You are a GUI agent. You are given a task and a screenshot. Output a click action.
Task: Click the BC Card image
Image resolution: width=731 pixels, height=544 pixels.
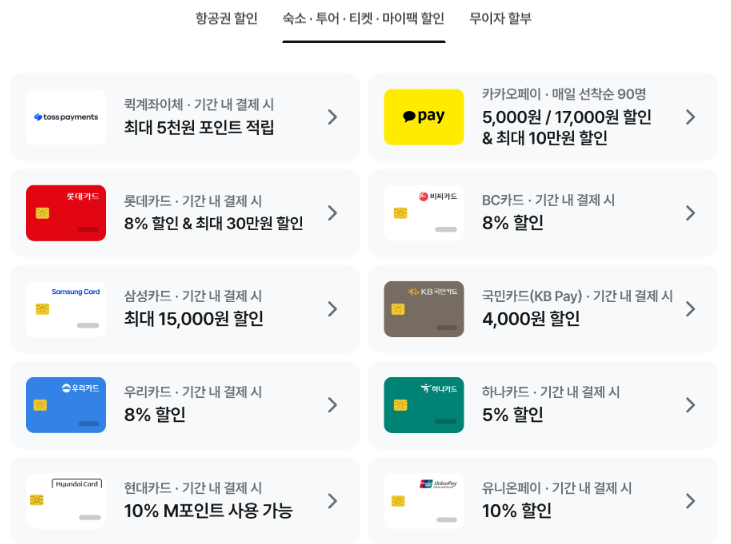(424, 213)
